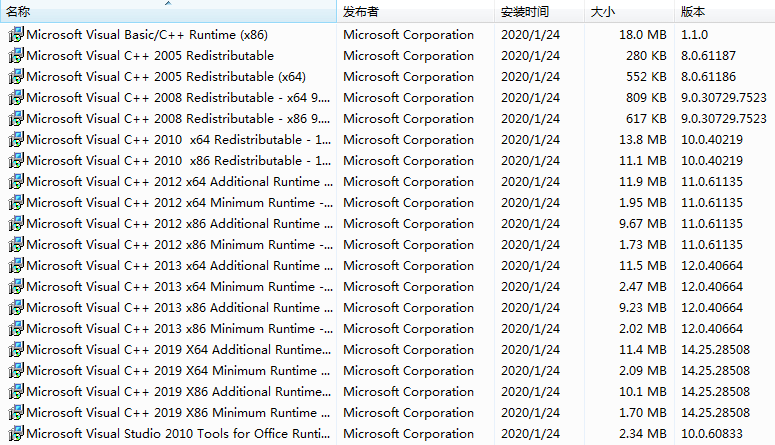Screen dimensions: 775x445
Task: Click the sort arrow above 名称 column
Action: pos(168,4)
